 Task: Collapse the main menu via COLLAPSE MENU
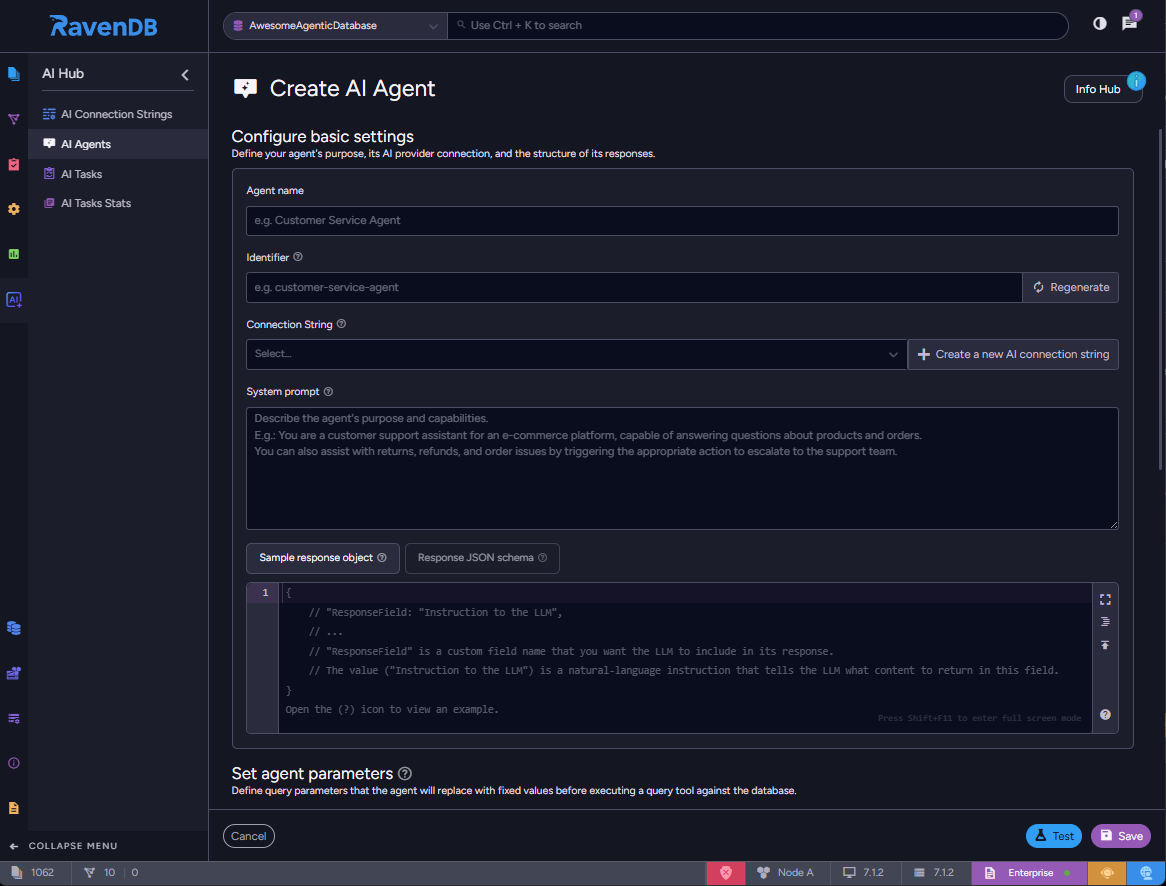point(64,846)
